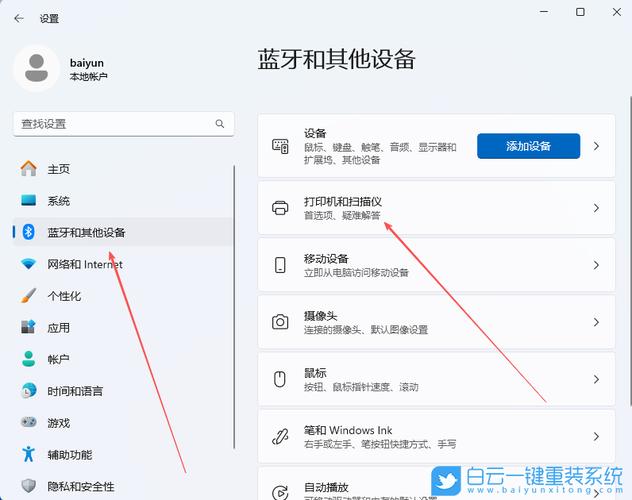Click the 设备 card title
This screenshot has width=632, height=500.
(x=315, y=133)
